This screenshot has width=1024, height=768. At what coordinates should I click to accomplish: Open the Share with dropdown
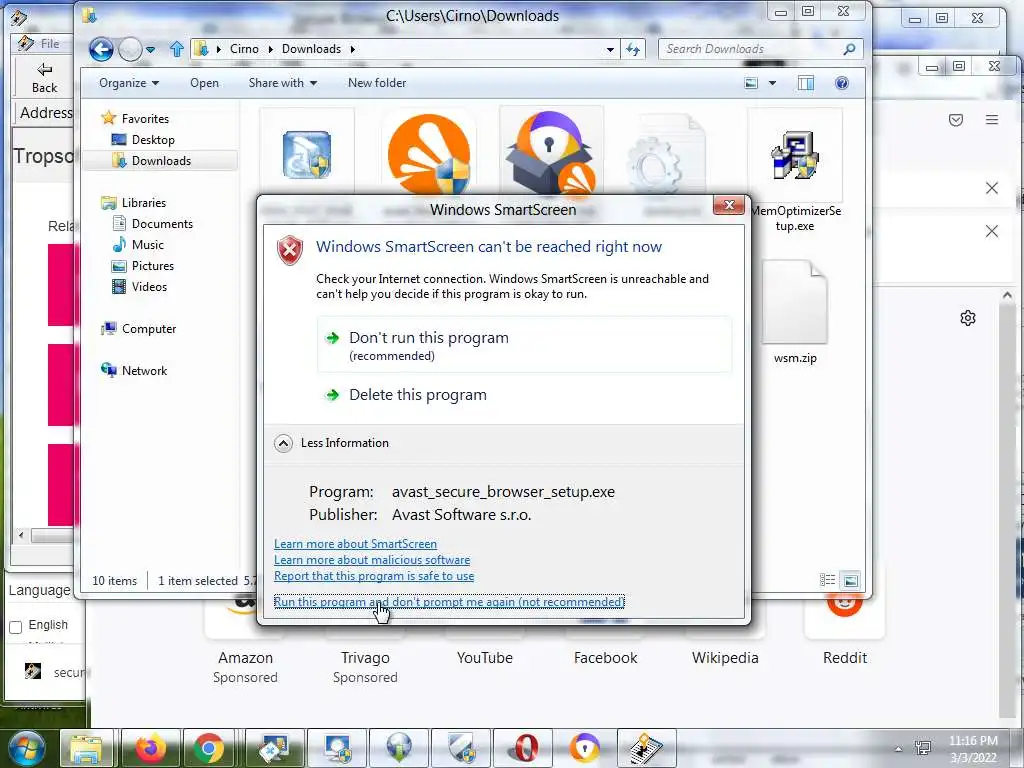(282, 83)
